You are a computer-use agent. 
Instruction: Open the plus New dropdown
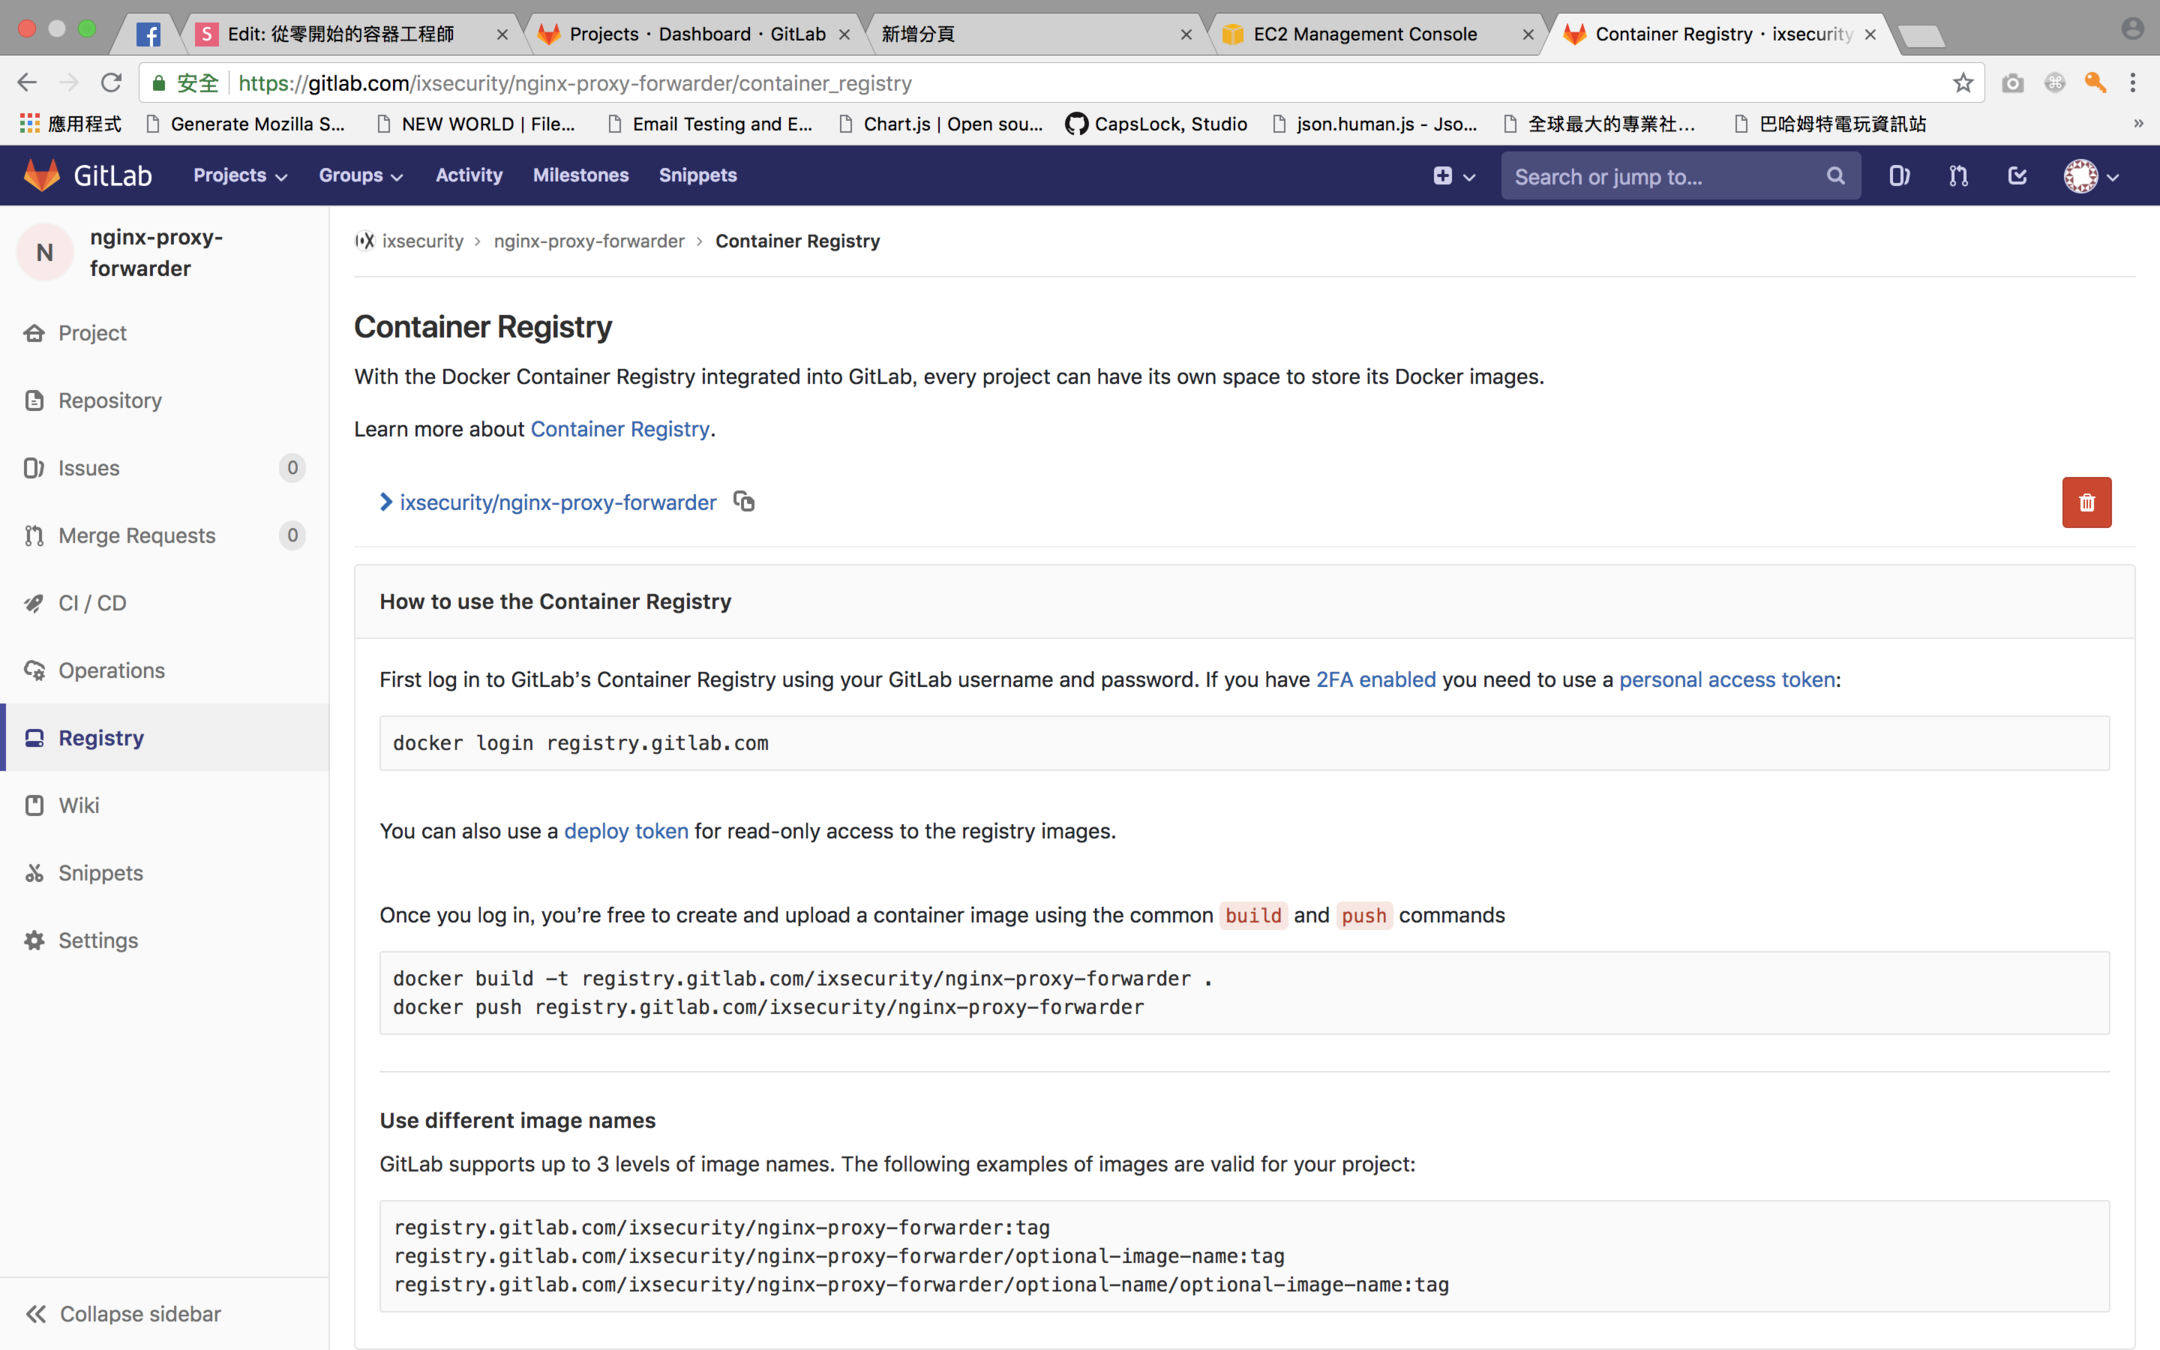pyautogui.click(x=1453, y=176)
